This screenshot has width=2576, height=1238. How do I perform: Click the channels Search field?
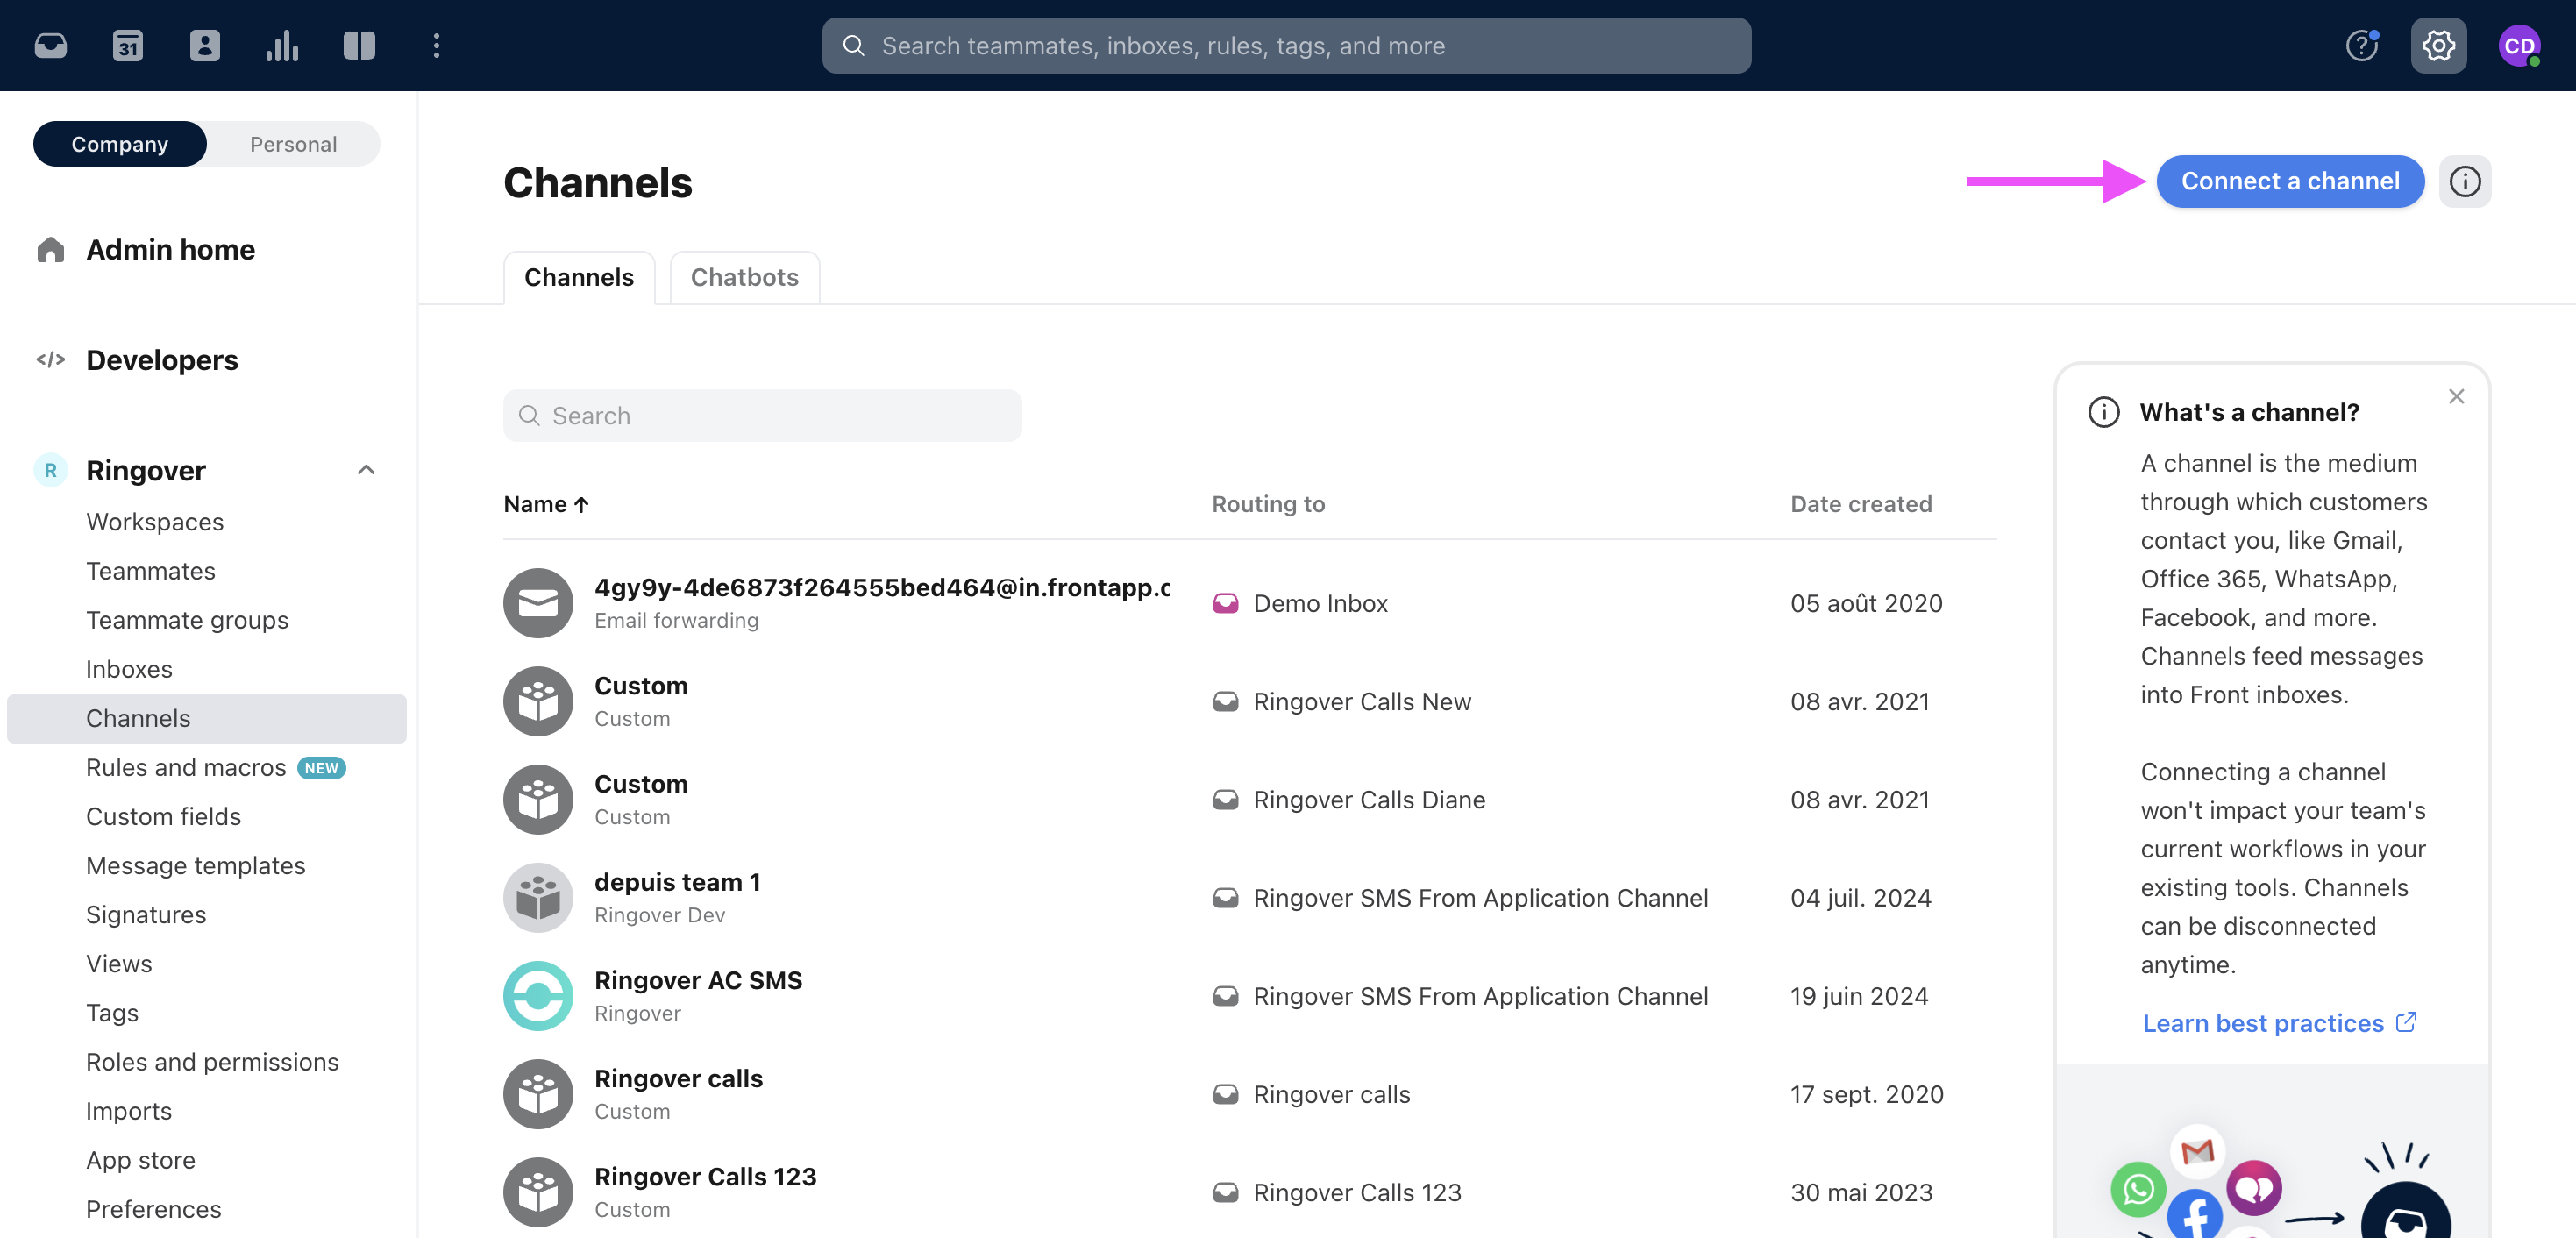point(762,415)
